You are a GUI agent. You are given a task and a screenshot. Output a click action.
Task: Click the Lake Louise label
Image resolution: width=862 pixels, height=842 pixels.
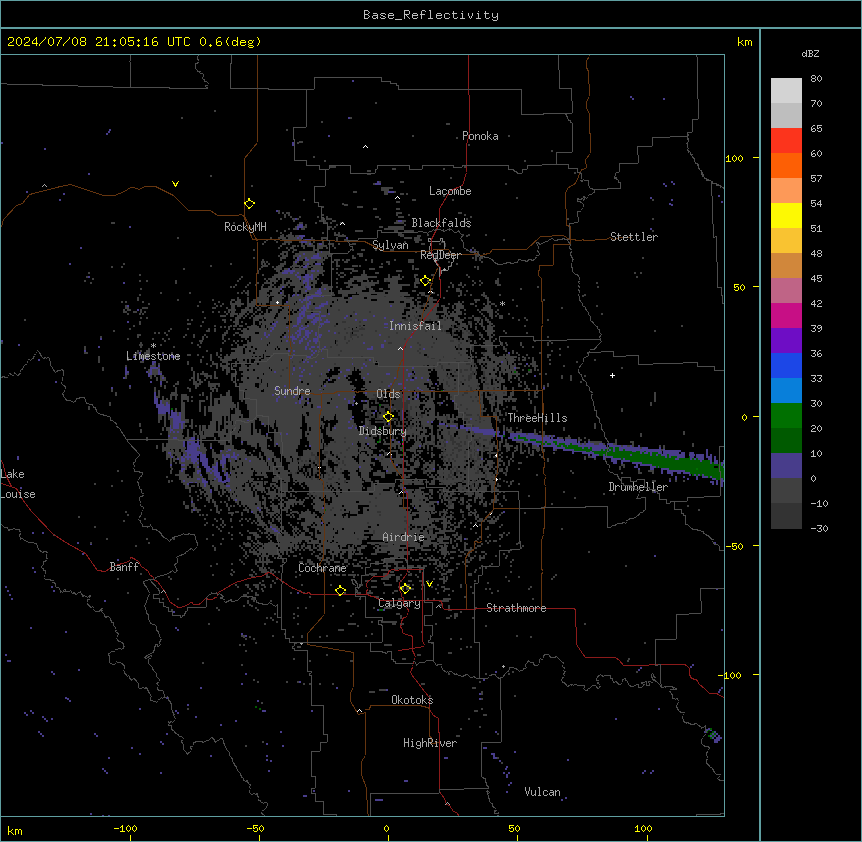(18, 484)
